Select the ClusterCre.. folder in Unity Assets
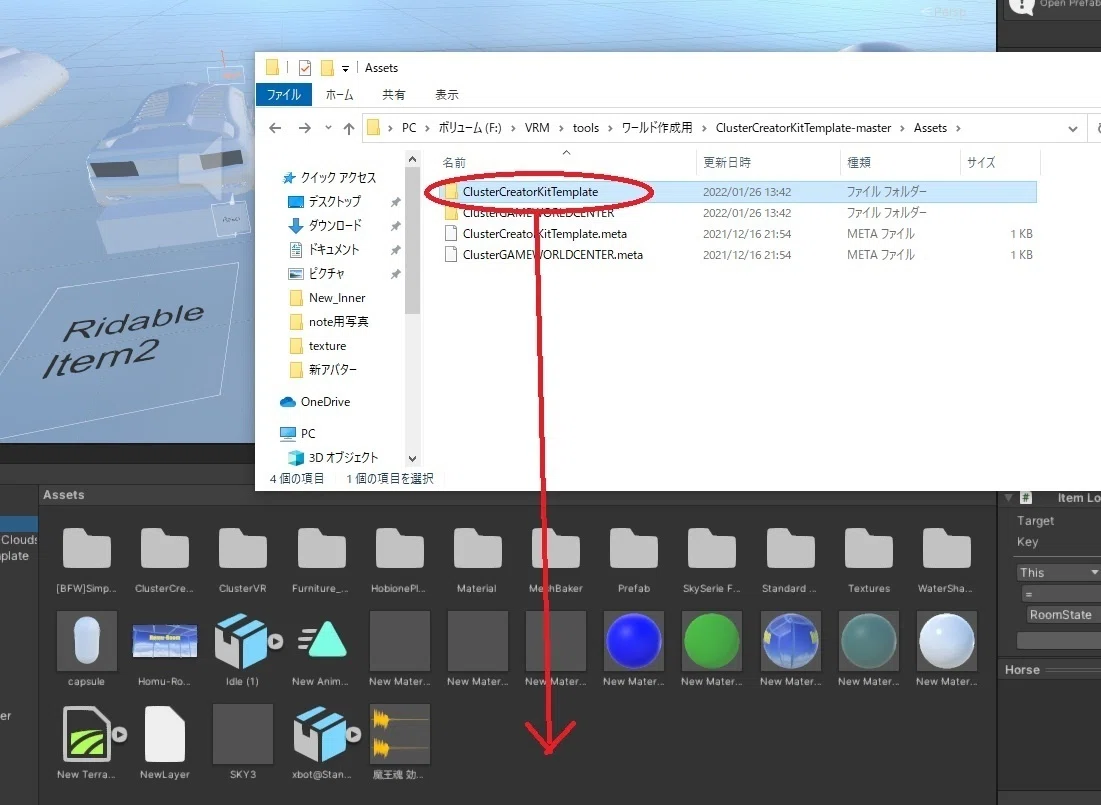Screen dimensions: 1101x805 (x=164, y=560)
